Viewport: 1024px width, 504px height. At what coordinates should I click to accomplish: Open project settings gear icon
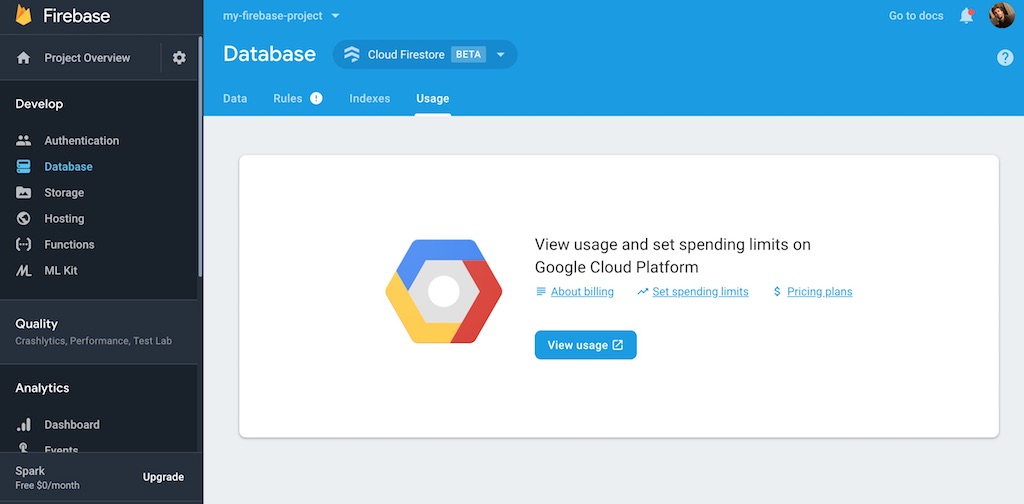tap(179, 58)
